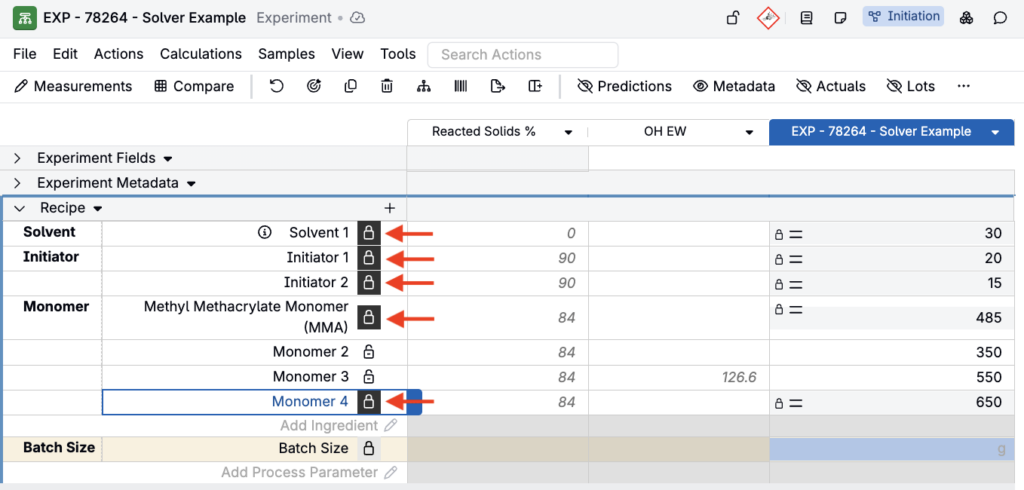Image resolution: width=1024 pixels, height=490 pixels.
Task: Open OH EW column dropdown
Action: [750, 133]
